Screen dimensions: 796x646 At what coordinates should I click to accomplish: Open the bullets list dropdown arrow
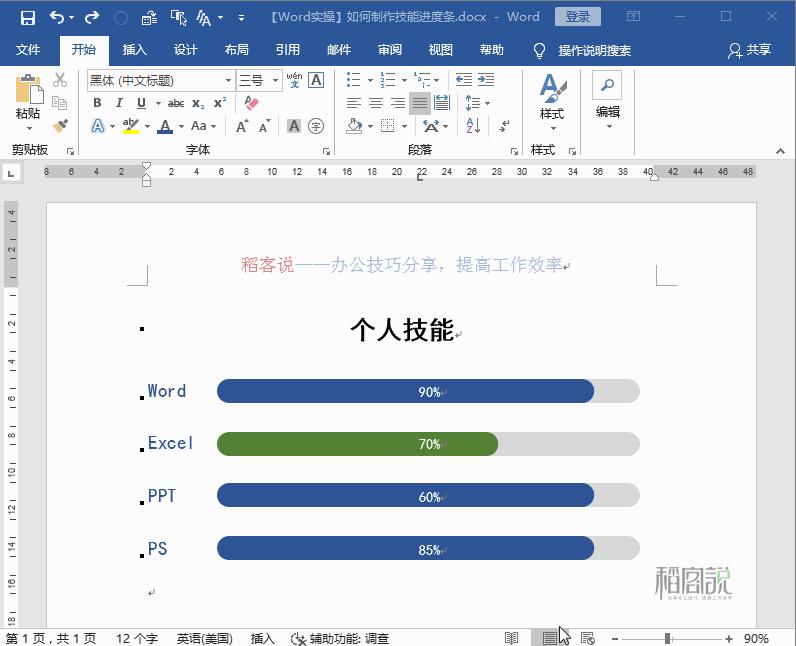pyautogui.click(x=370, y=80)
